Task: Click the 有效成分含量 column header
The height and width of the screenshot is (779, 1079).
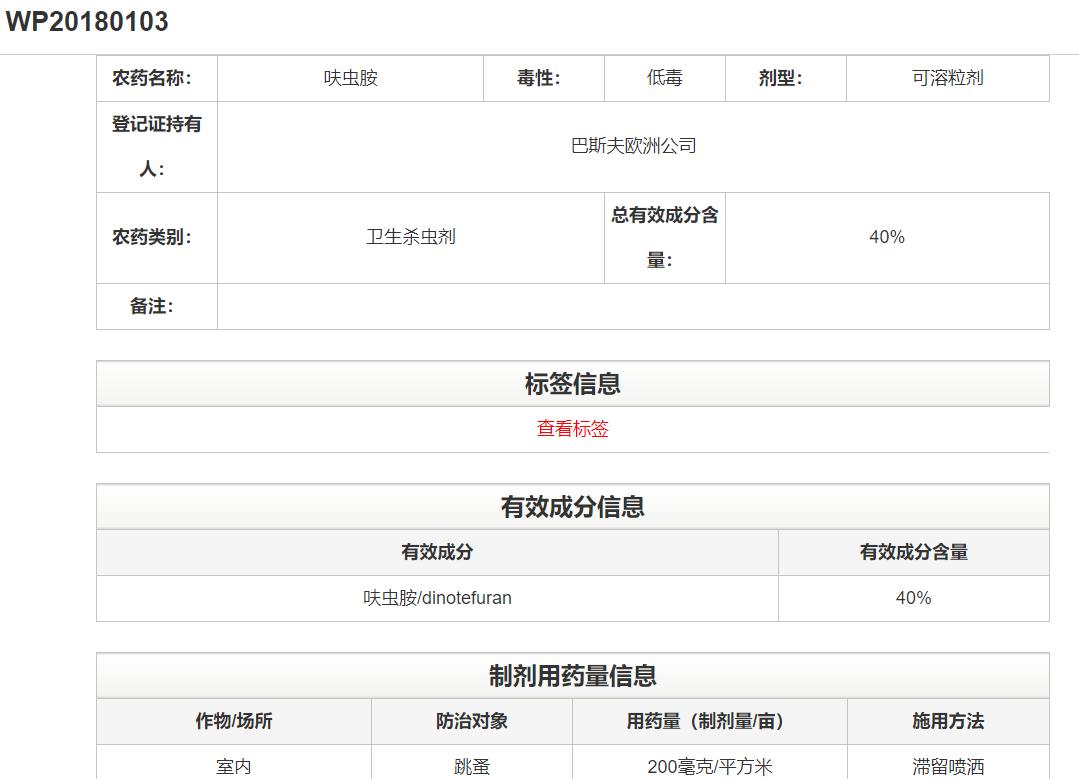Action: [913, 552]
